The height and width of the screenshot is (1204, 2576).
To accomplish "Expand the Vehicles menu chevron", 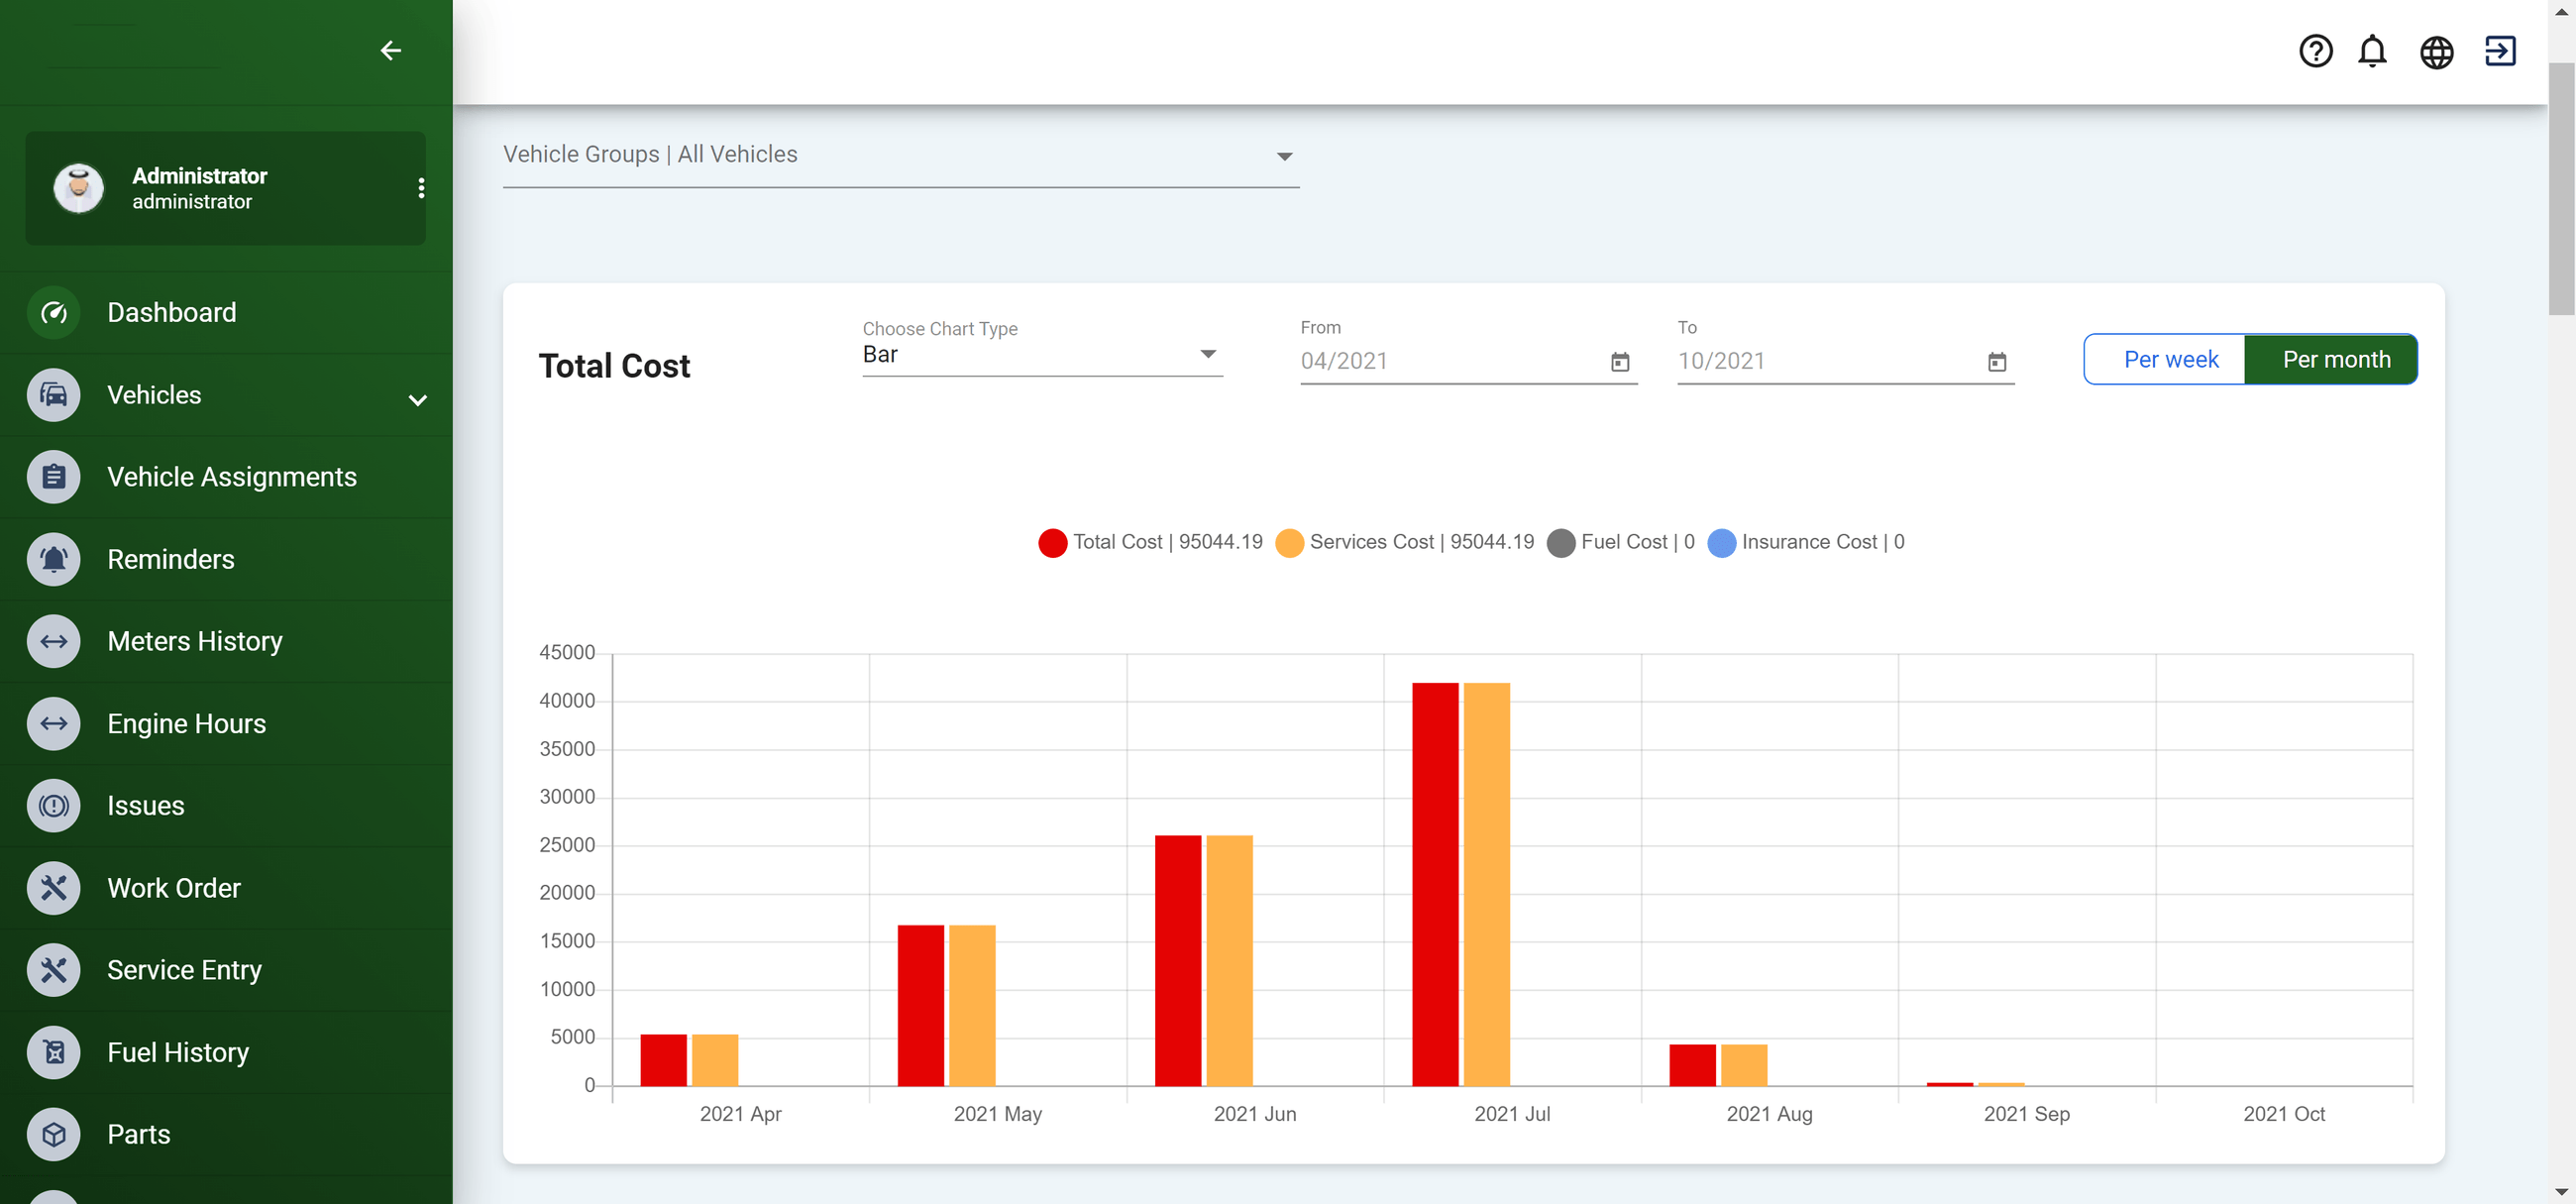I will pos(418,400).
